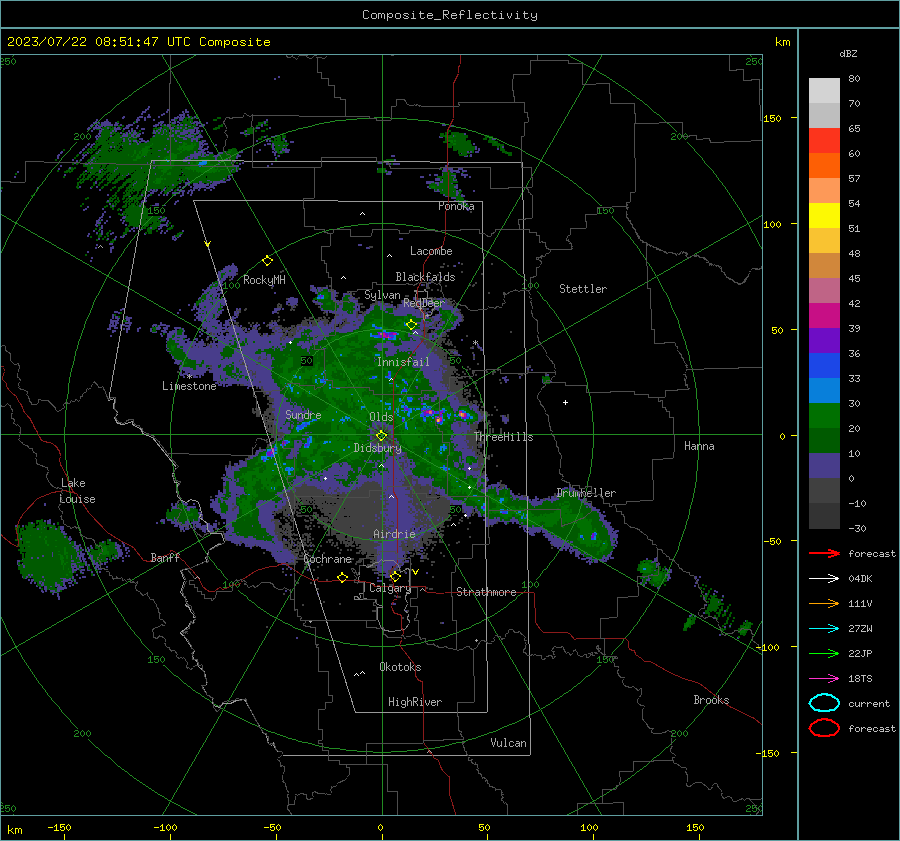This screenshot has height=841, width=900.
Task: Click the Airdrie label
Action: [394, 534]
